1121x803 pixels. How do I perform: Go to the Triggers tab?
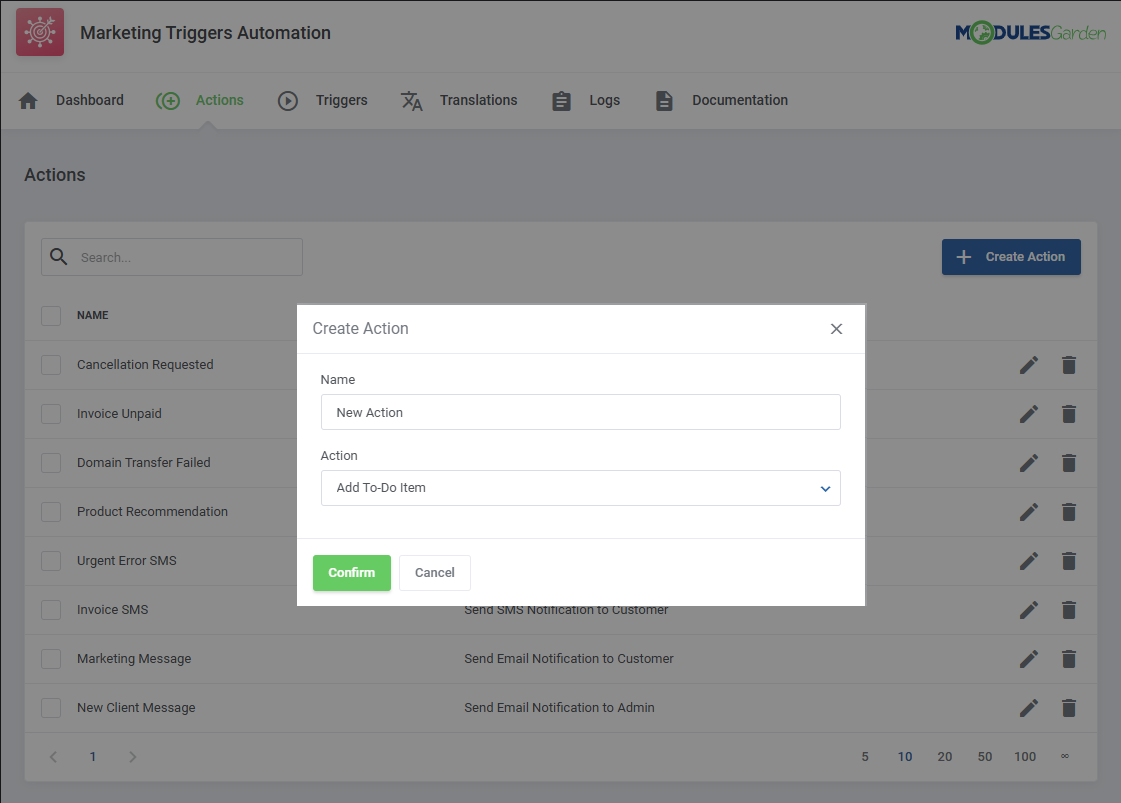322,101
